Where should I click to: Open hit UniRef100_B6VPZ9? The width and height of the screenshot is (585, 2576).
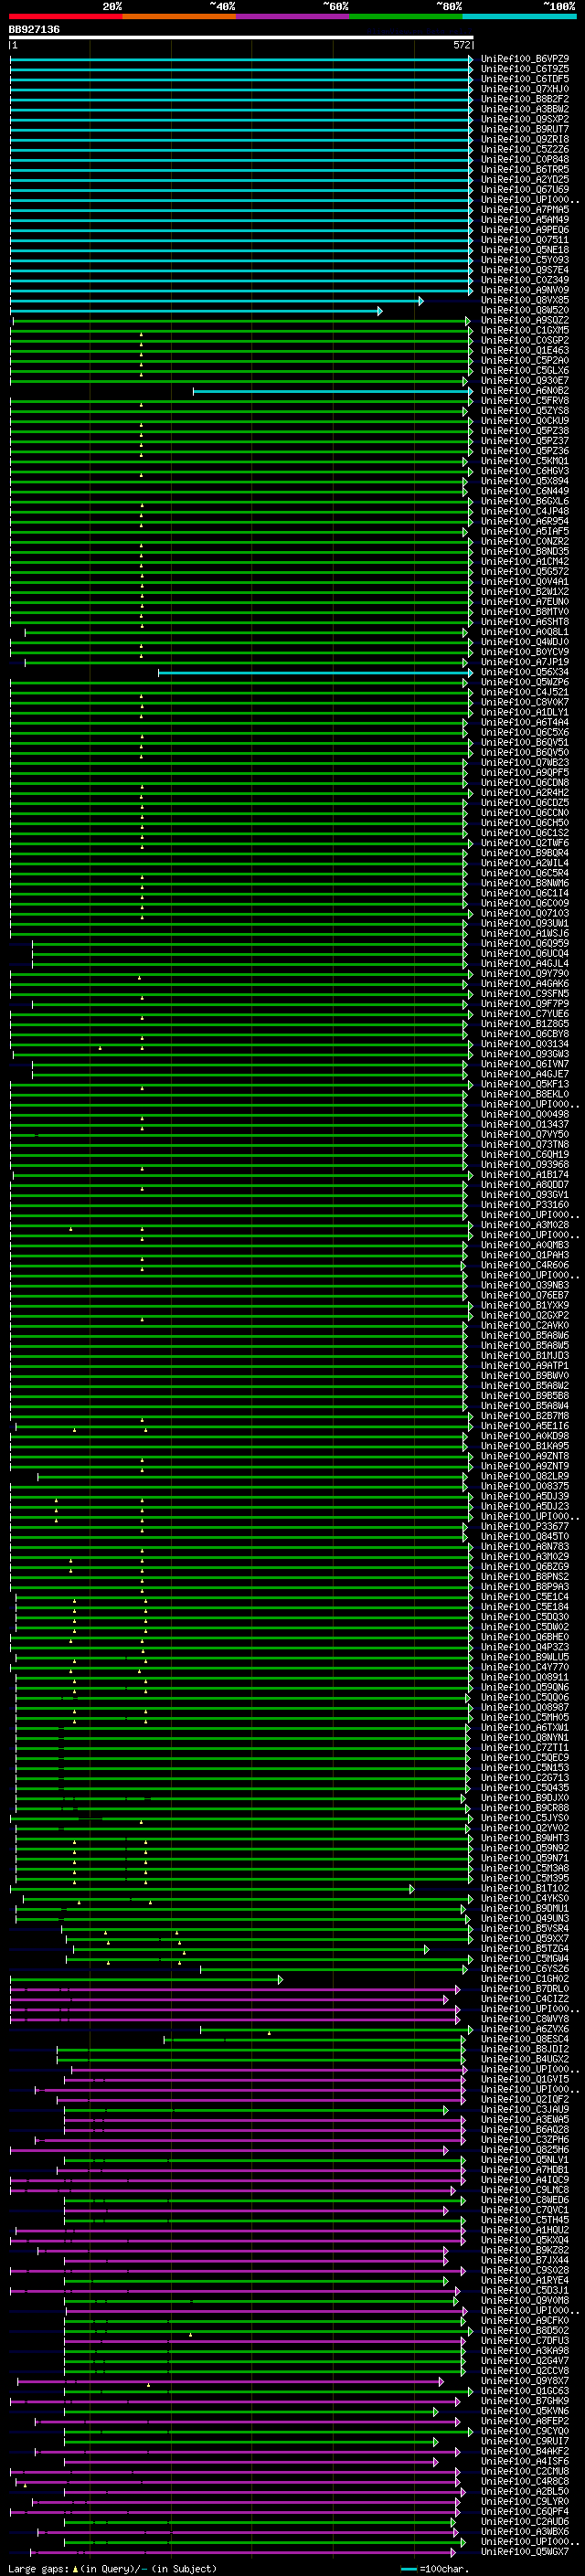tap(525, 59)
